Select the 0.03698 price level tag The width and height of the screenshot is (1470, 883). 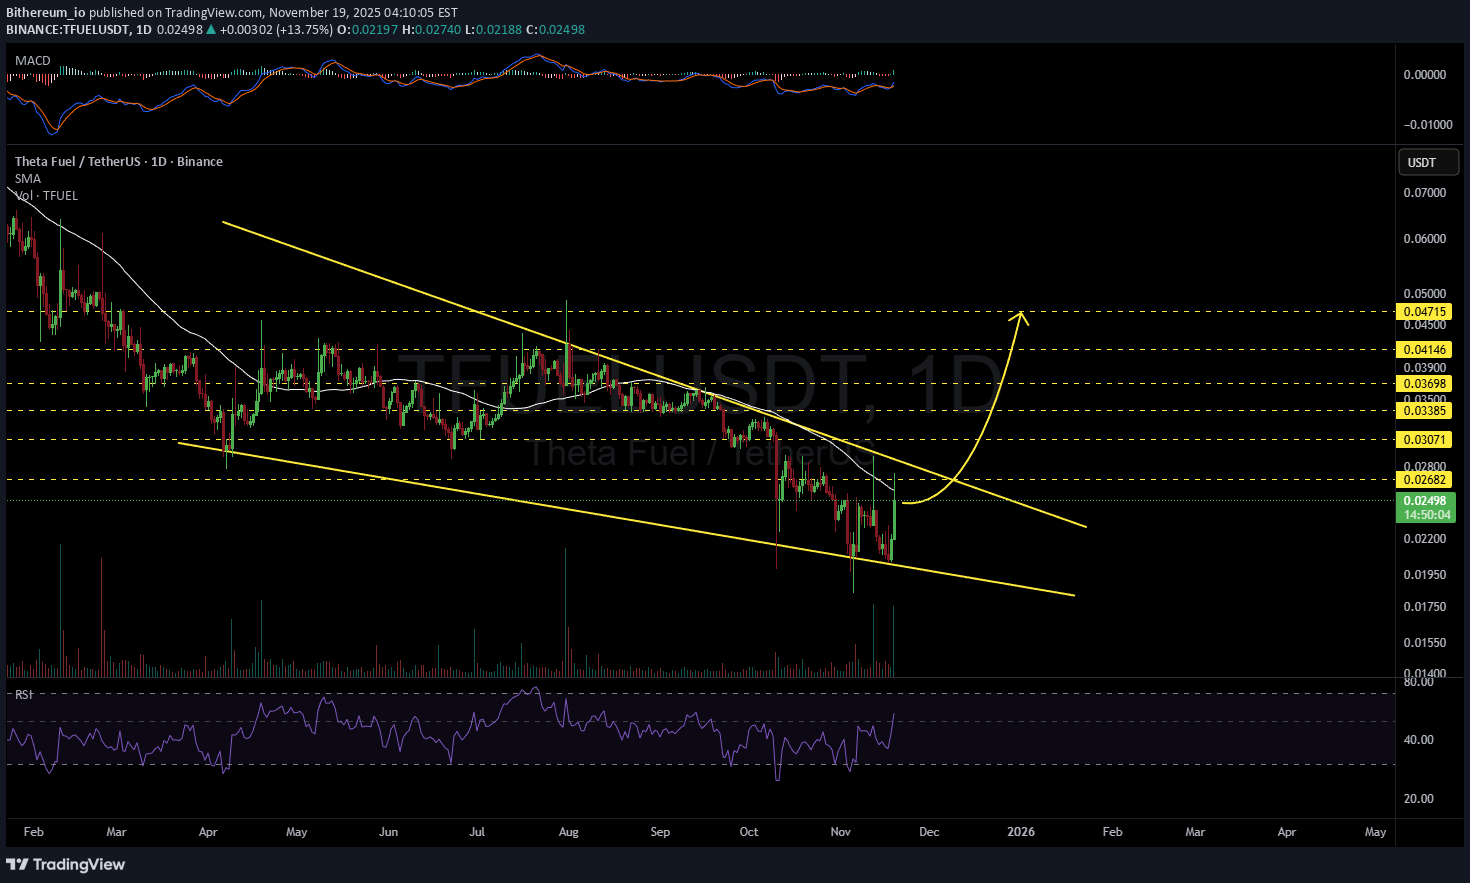(1424, 384)
